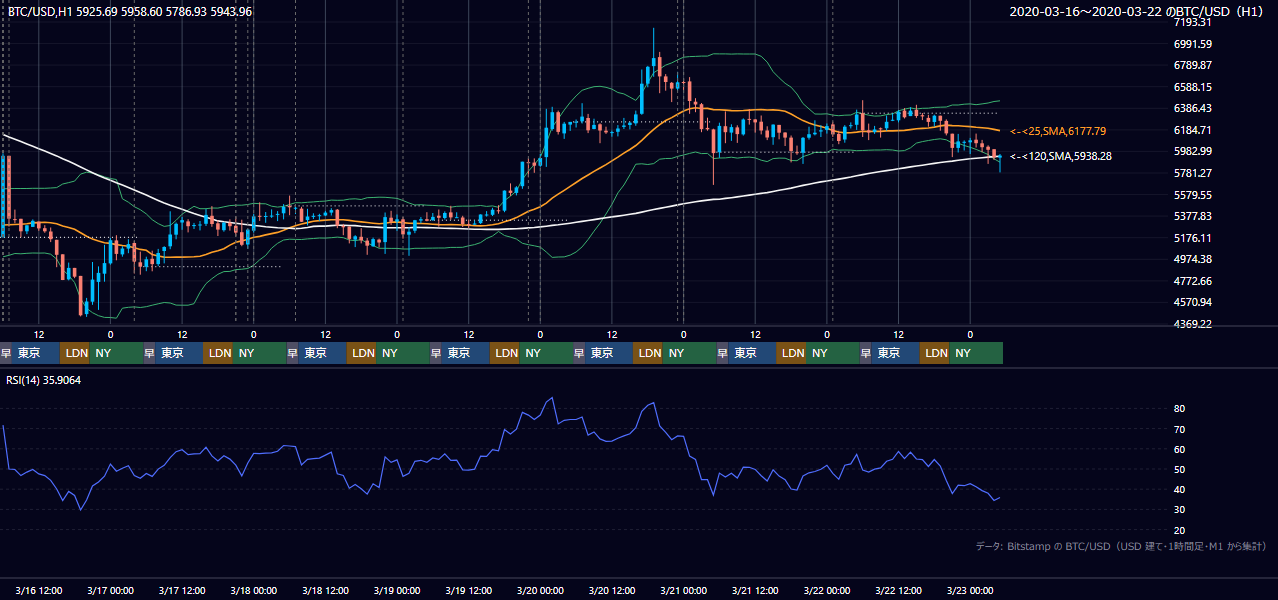Select price level 5176.11 on axis

pos(1192,238)
